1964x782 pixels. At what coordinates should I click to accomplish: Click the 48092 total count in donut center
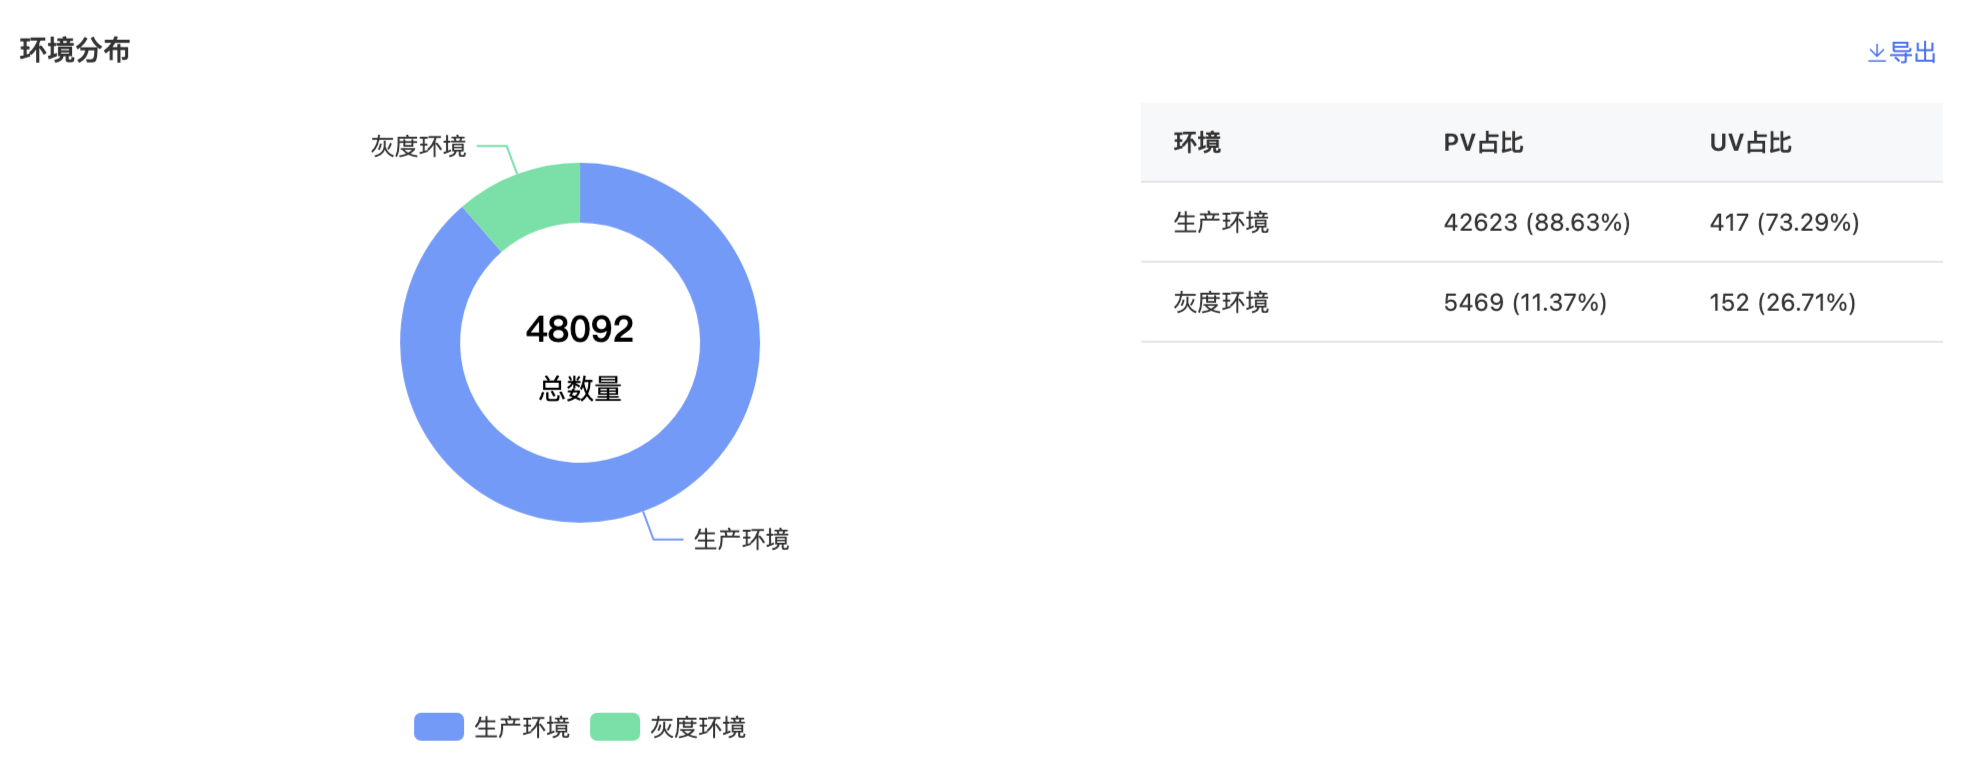580,329
